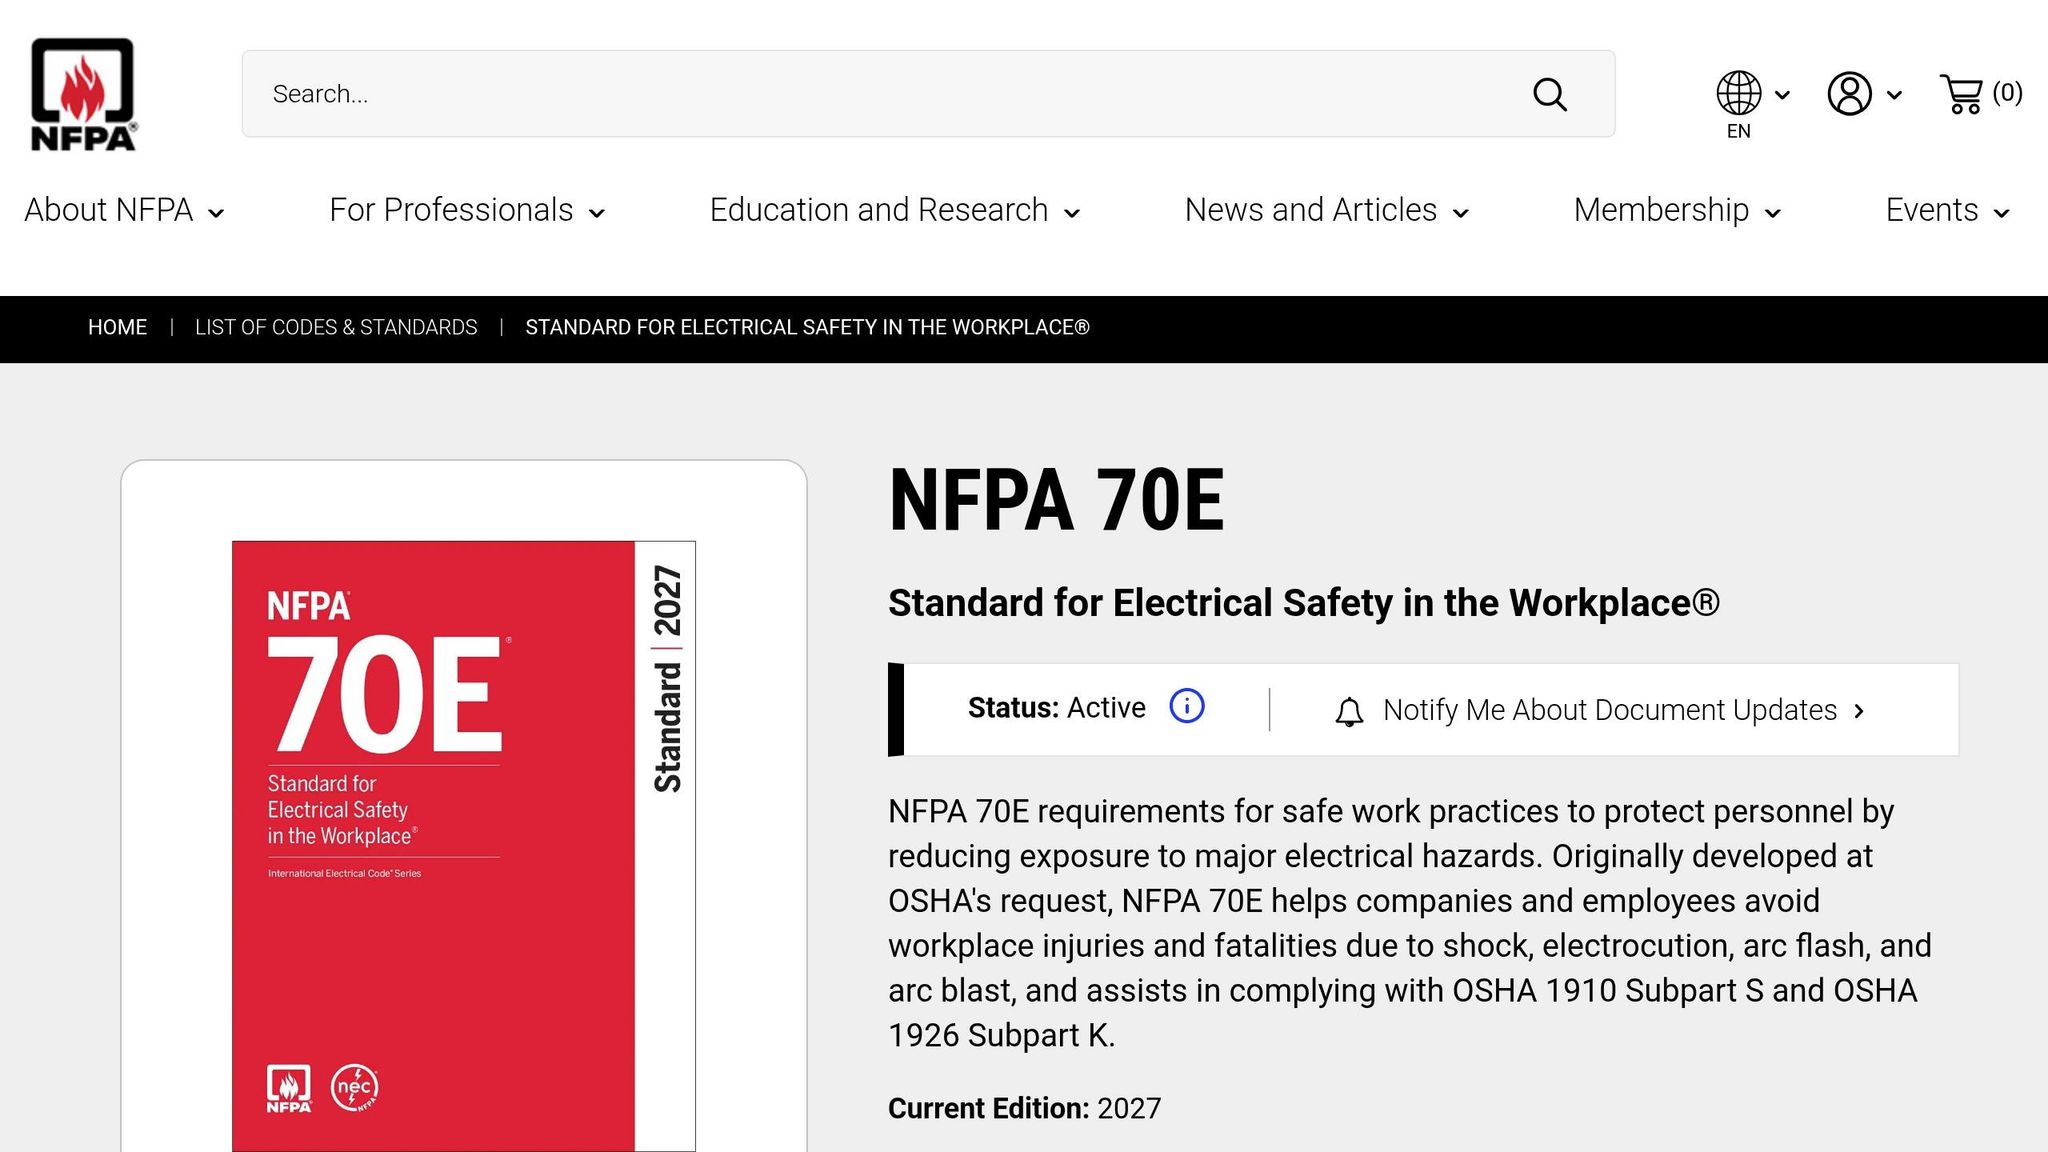
Task: Click the Current Edition: 2027 text
Action: point(1024,1108)
